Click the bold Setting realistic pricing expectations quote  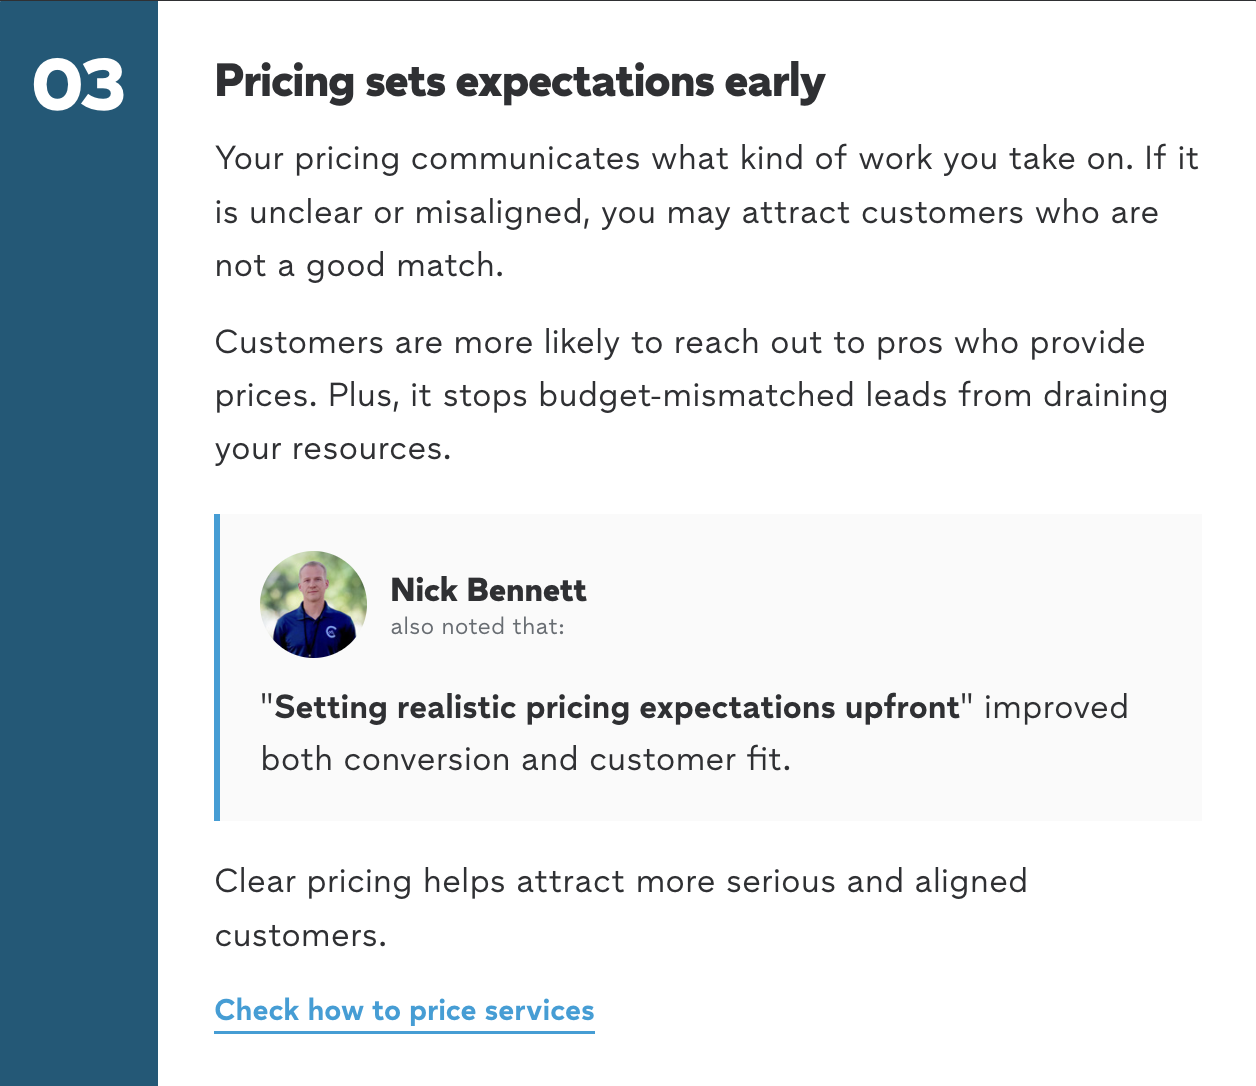pos(617,708)
